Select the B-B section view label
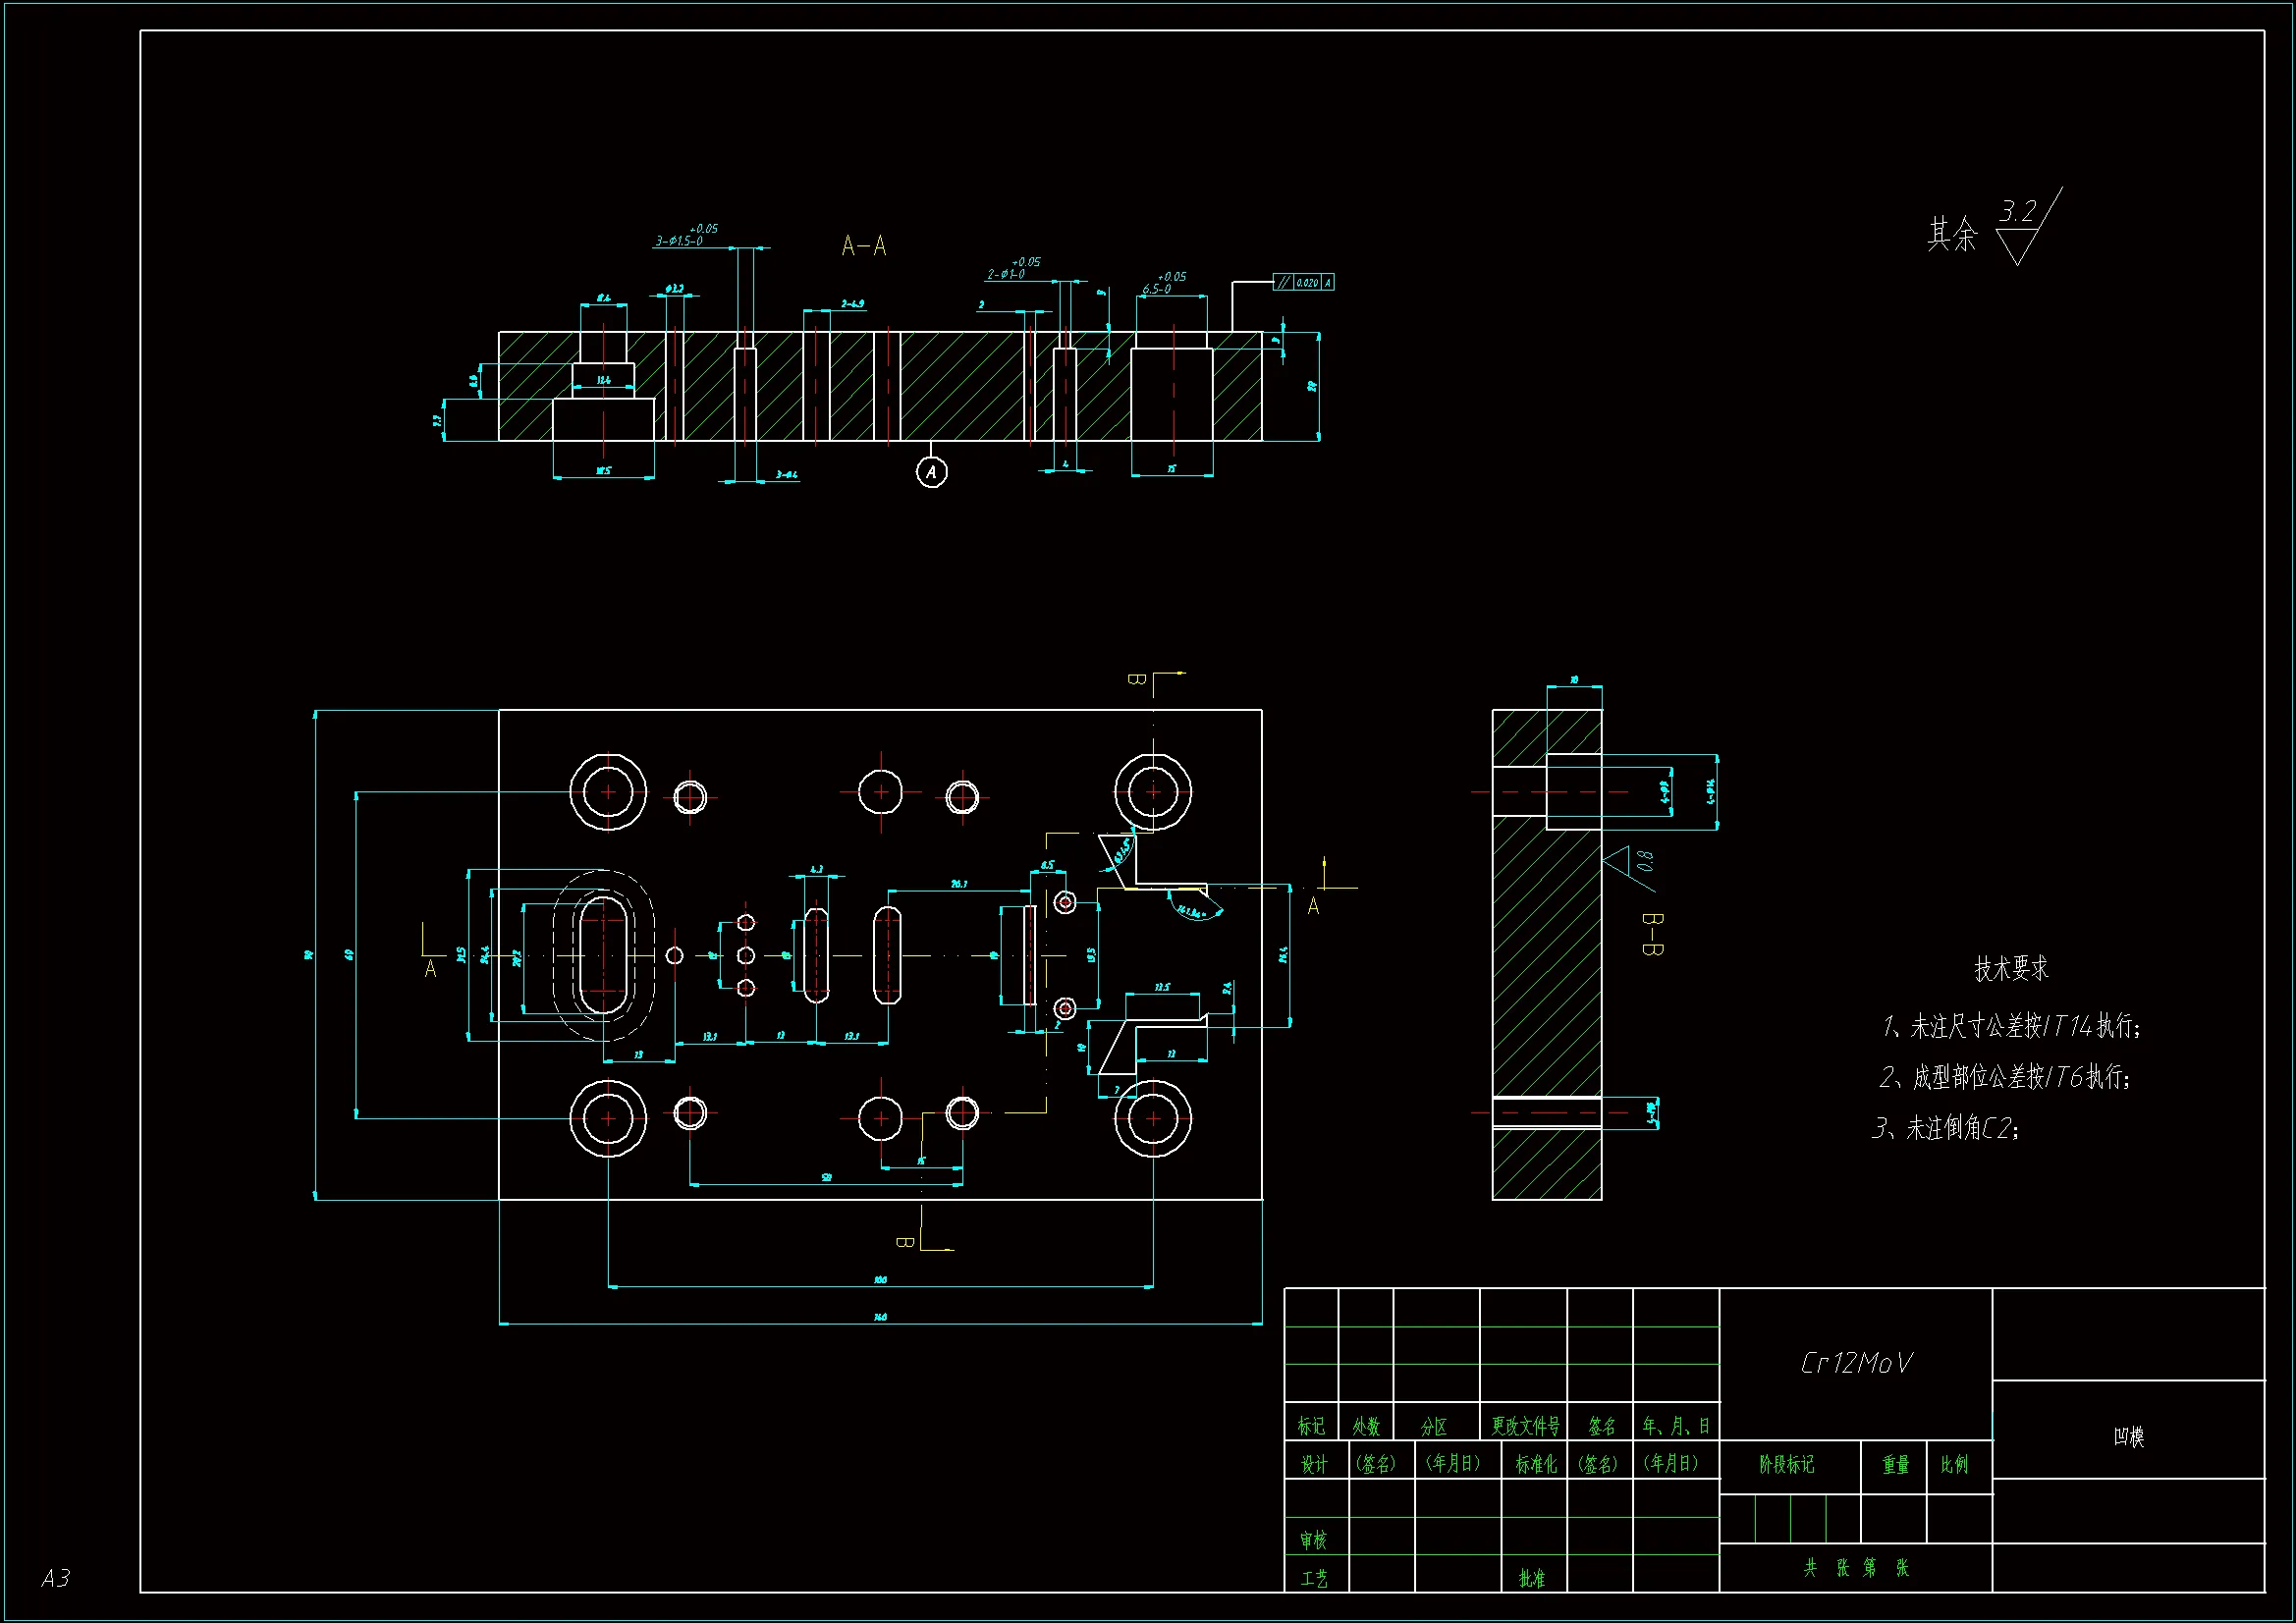 (x=1652, y=934)
